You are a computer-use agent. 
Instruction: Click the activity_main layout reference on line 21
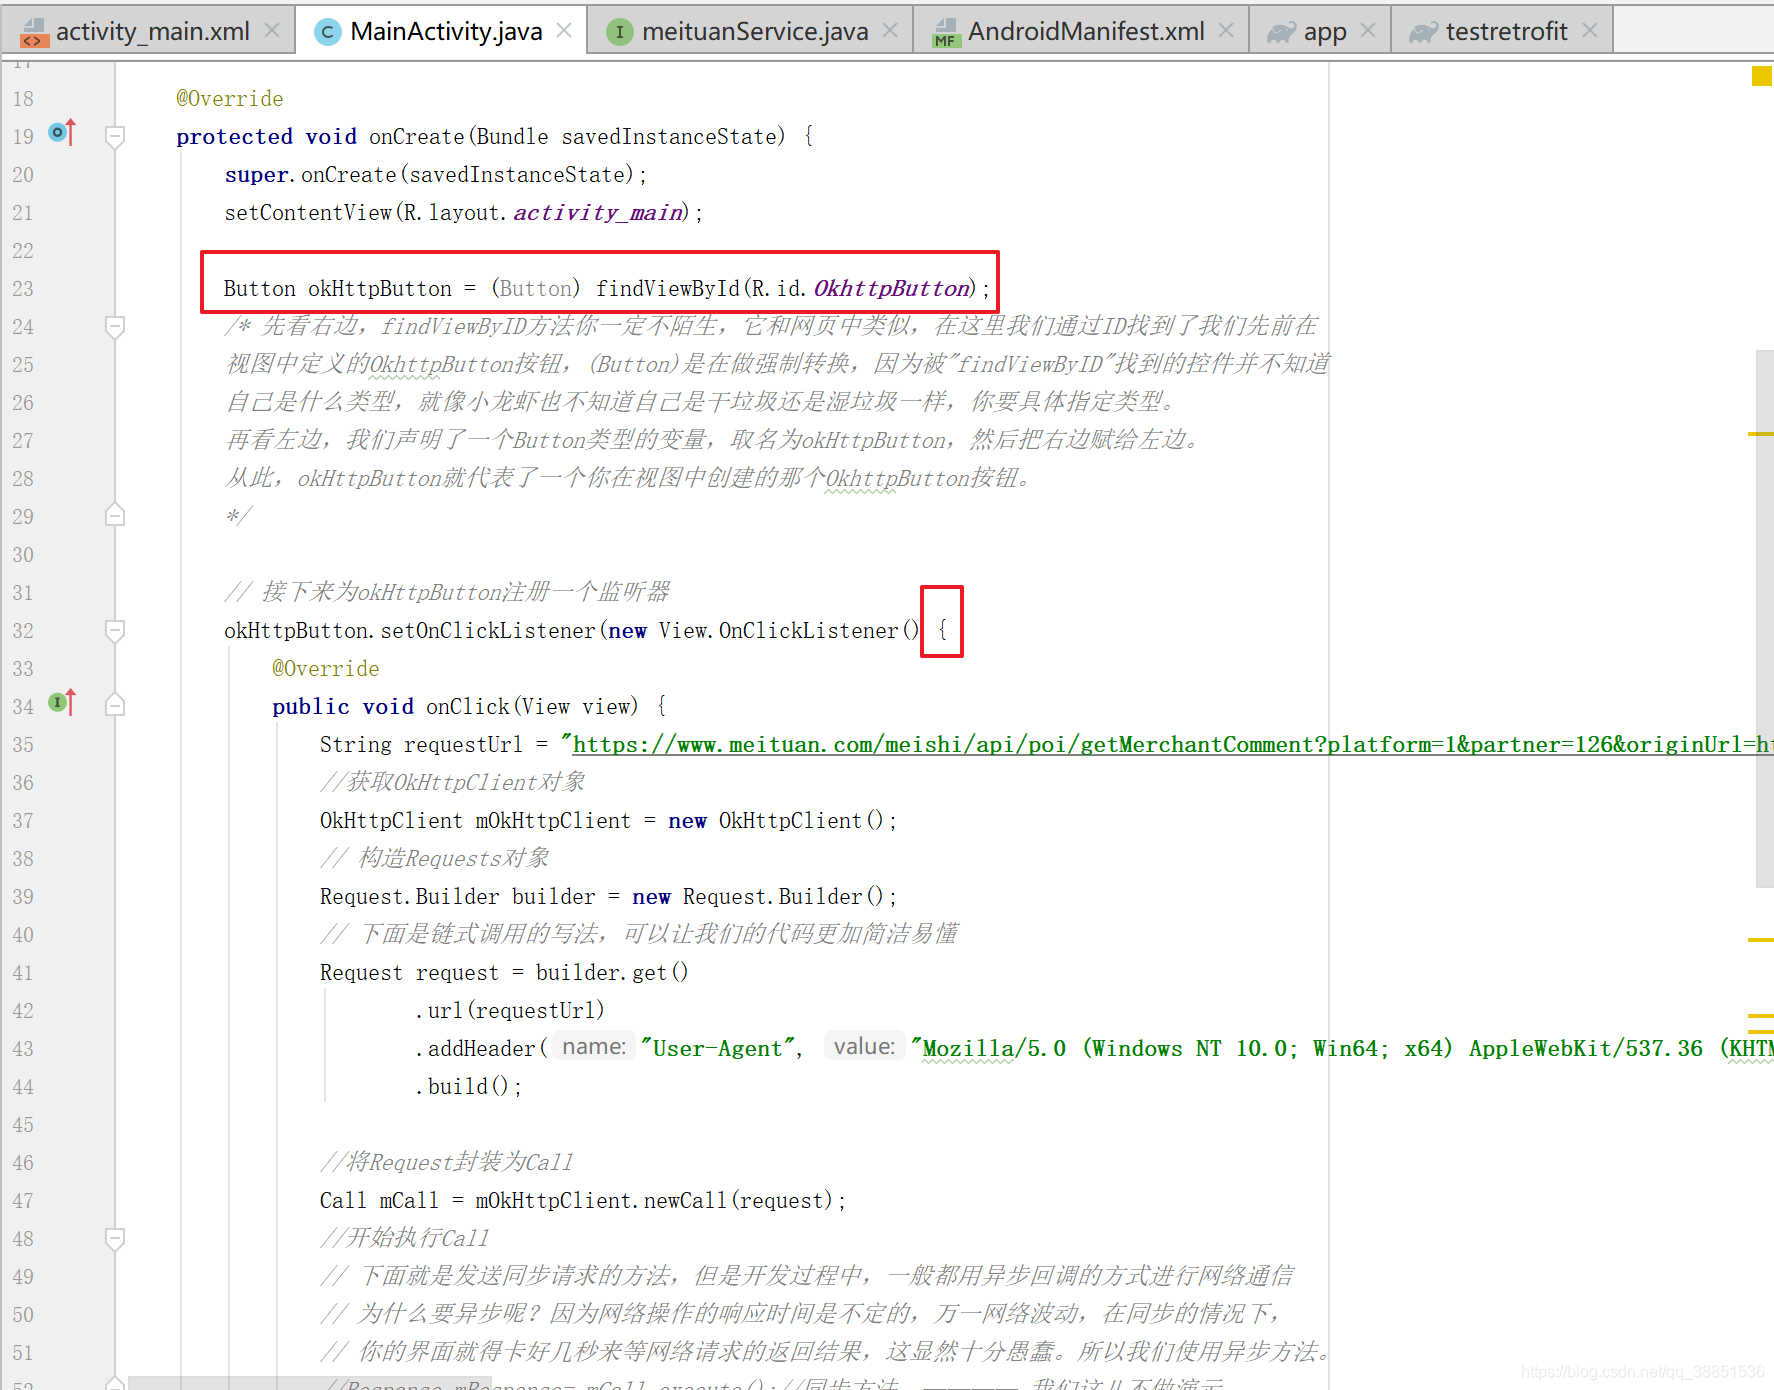598,212
